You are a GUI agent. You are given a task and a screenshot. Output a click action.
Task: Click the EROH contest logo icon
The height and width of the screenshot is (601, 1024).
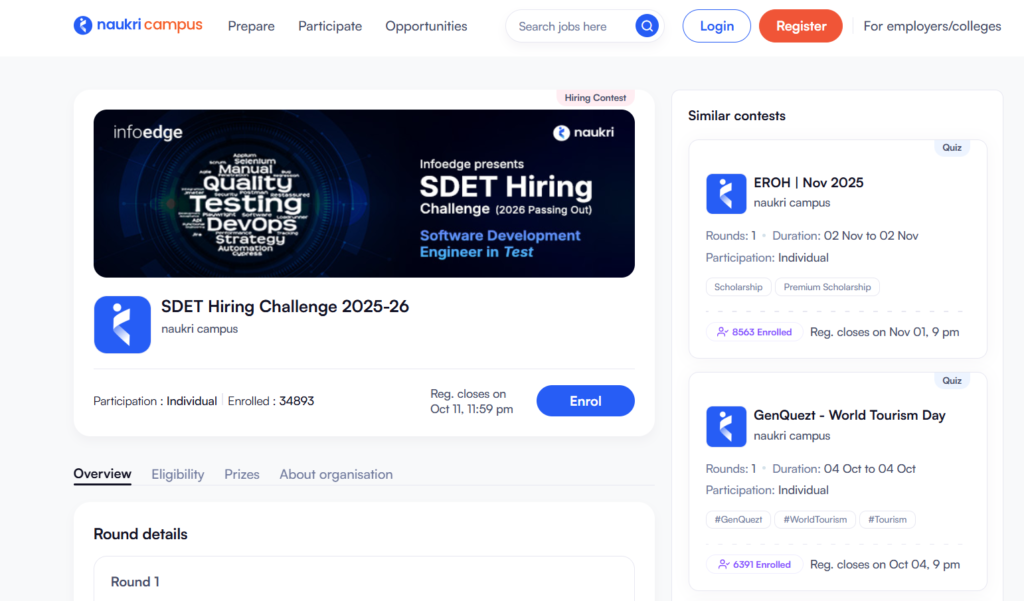click(726, 194)
